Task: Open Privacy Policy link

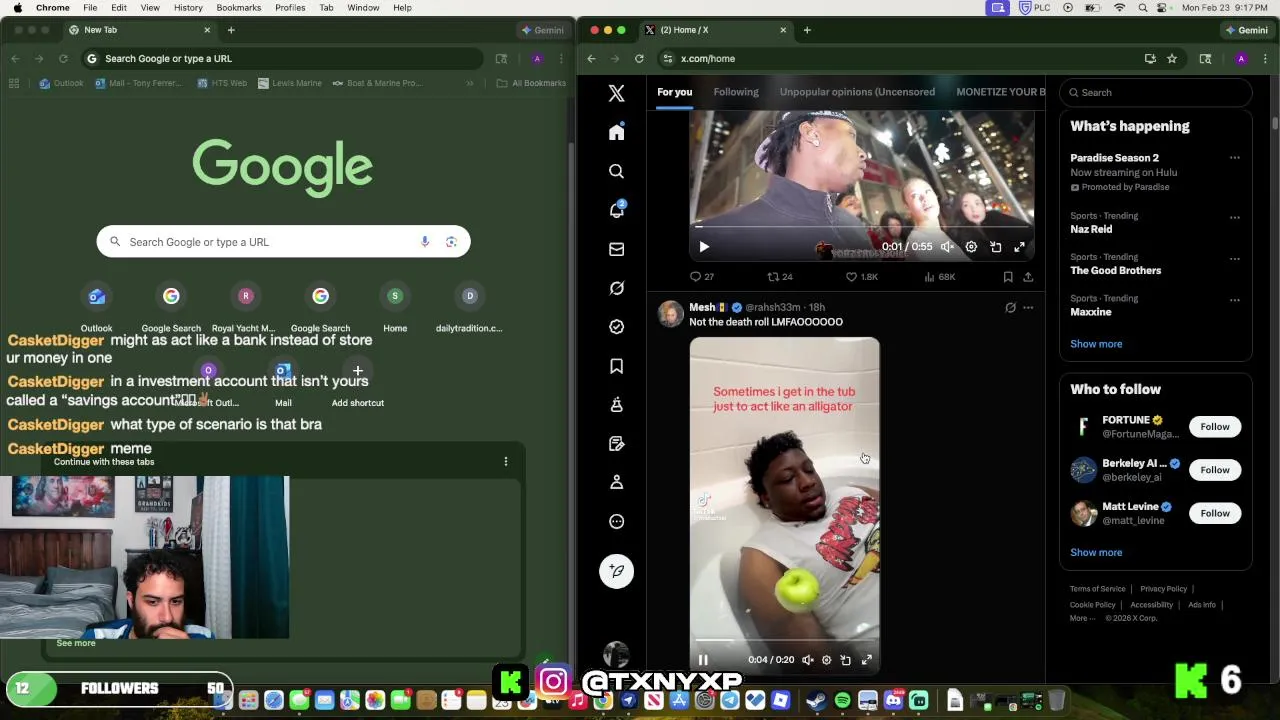Action: tap(1163, 589)
